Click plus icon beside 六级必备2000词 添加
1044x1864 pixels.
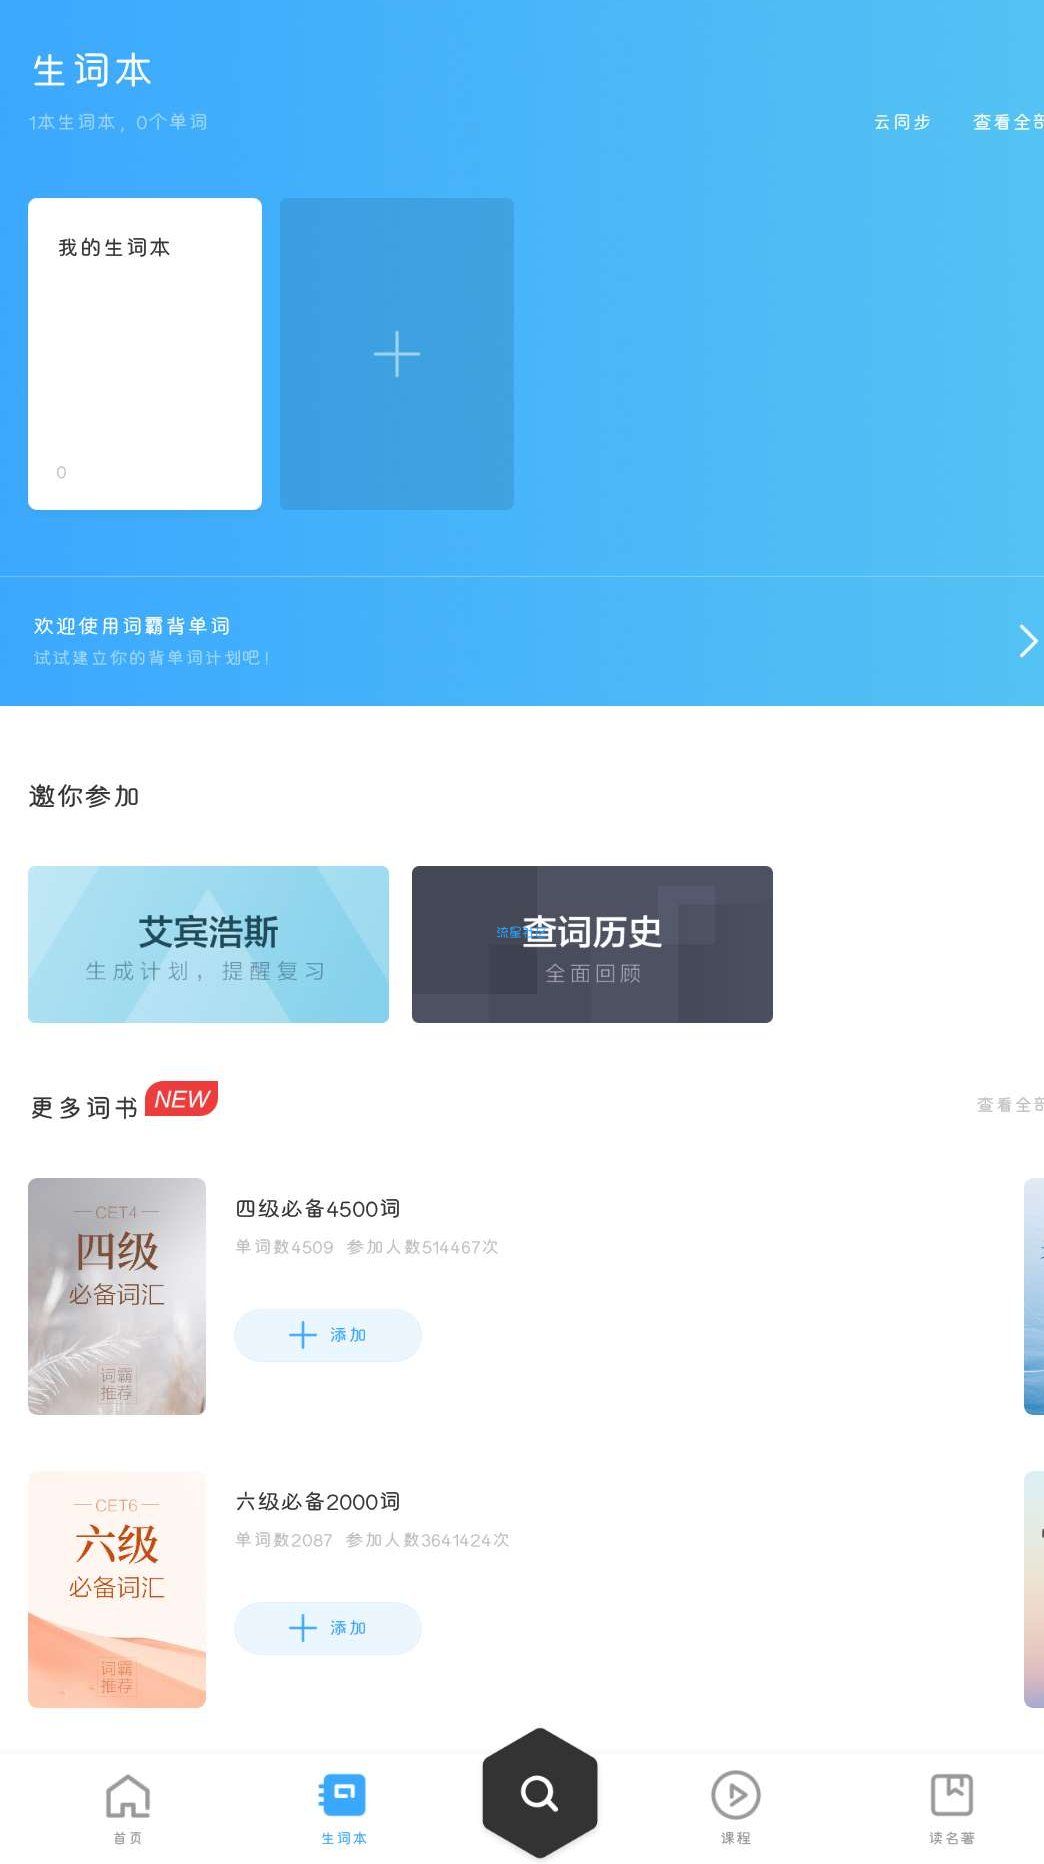click(x=303, y=1628)
